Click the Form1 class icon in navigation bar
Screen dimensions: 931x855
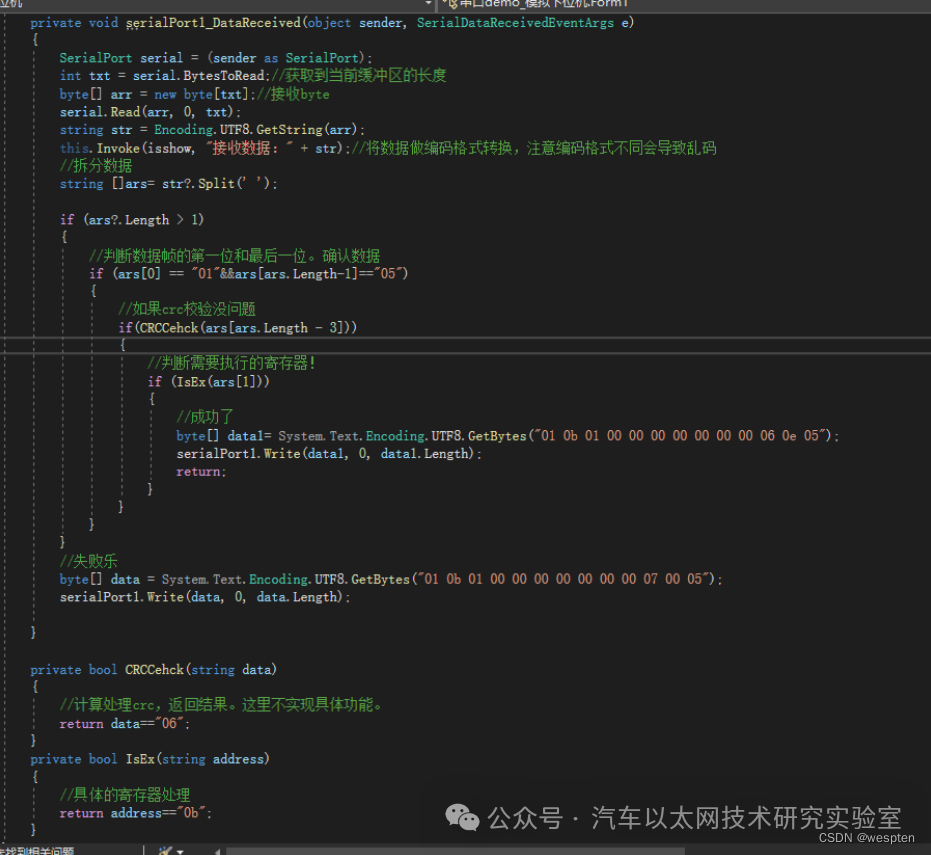(451, 4)
